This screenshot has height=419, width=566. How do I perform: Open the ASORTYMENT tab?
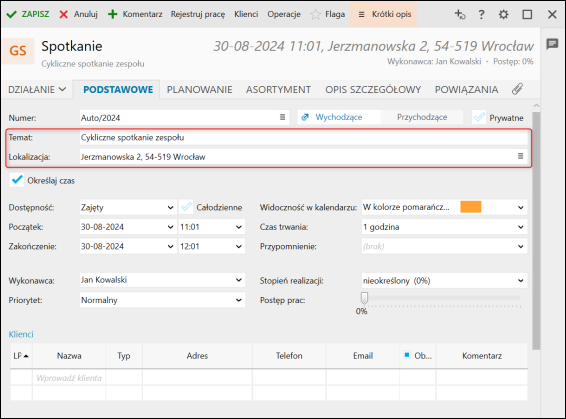278,90
